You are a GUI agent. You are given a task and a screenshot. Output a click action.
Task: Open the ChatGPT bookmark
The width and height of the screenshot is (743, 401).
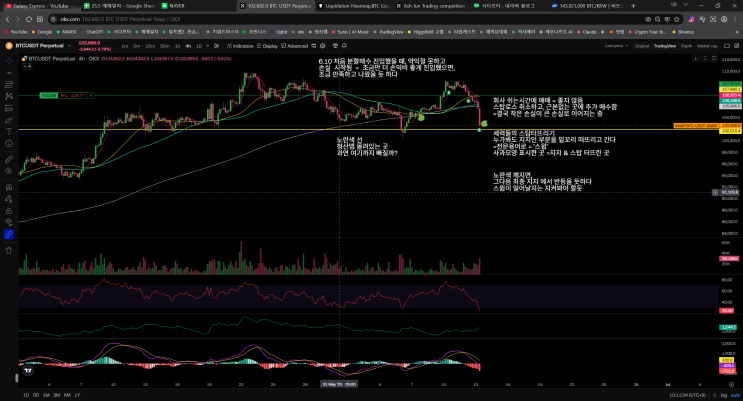click(x=92, y=32)
